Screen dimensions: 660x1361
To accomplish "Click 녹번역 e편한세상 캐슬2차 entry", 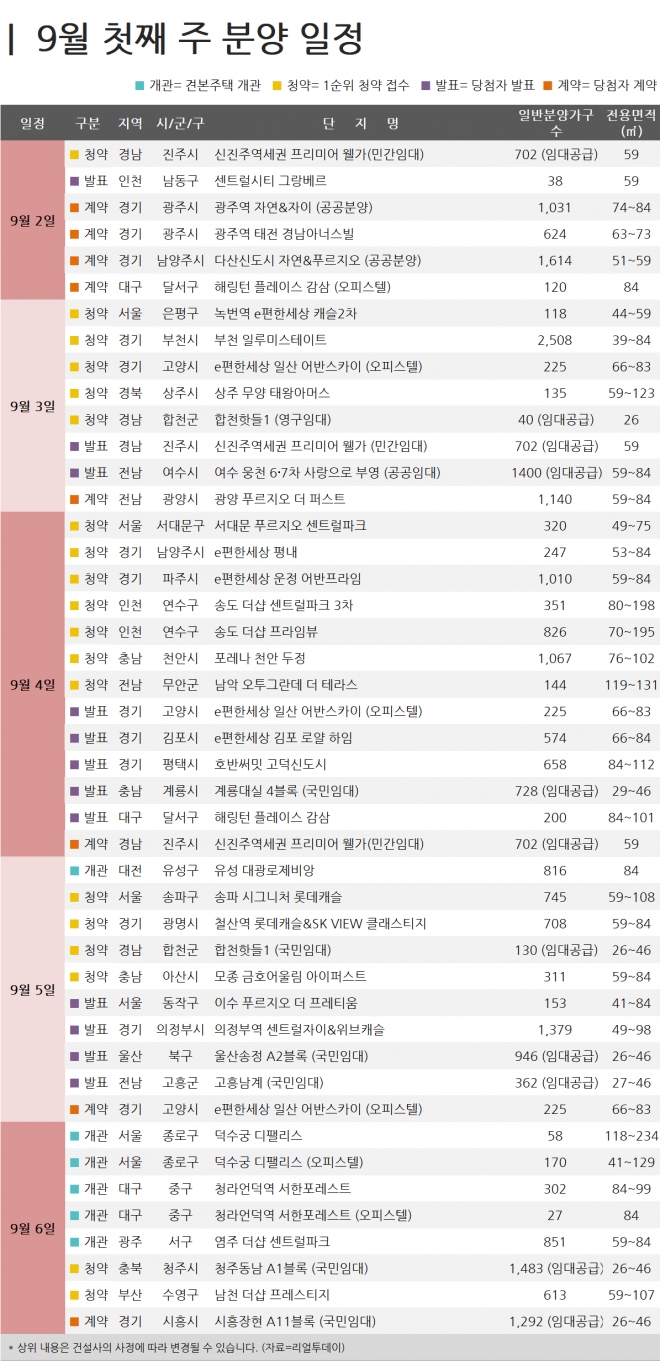I will point(286,313).
